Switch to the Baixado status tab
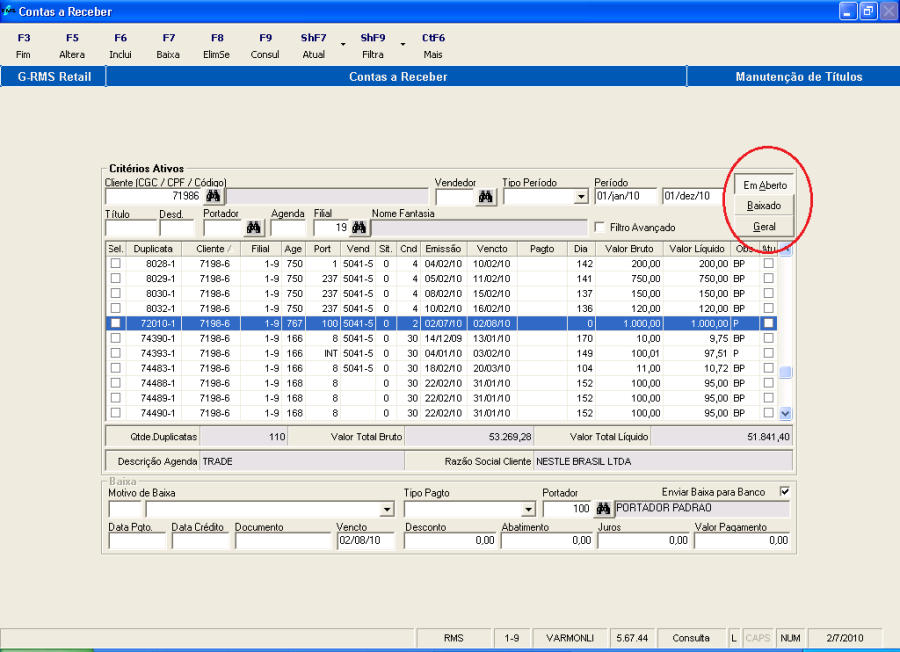Screen dimensions: 900x652 (x=765, y=205)
